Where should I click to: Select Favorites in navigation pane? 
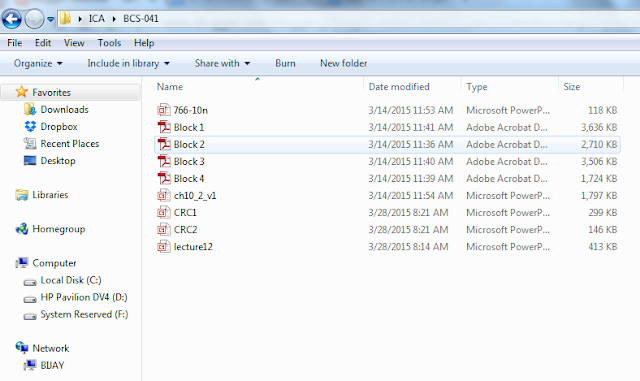(51, 93)
